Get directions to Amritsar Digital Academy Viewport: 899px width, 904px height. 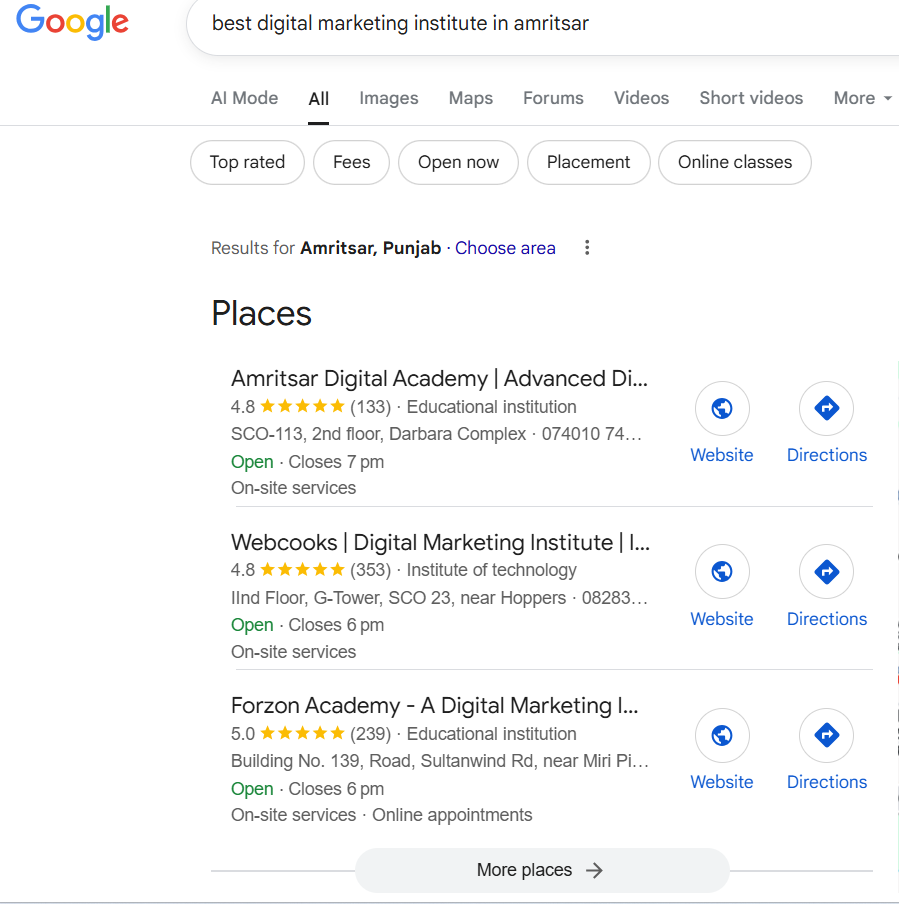pyautogui.click(x=826, y=408)
